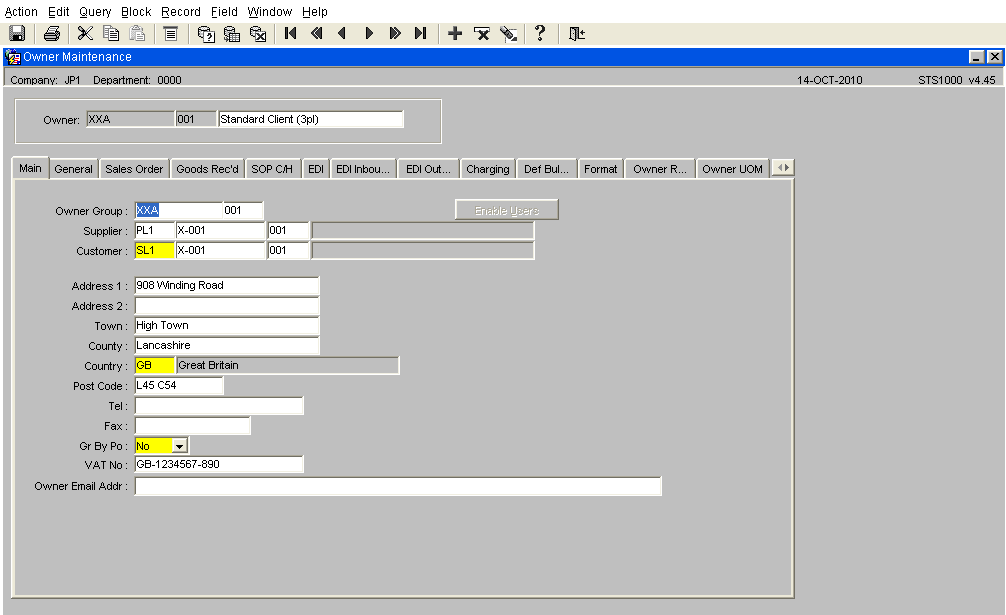Image resolution: width=1006 pixels, height=615 pixels.
Task: Go to the next record arrow
Action: coord(369,33)
